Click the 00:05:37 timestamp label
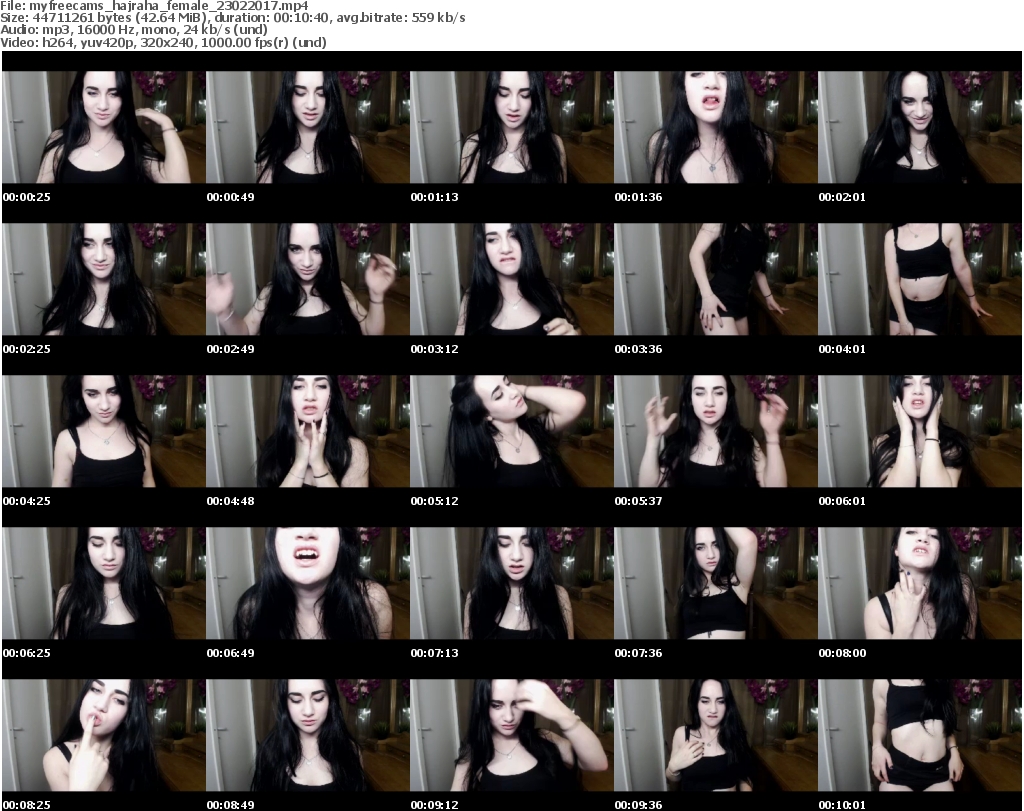The width and height of the screenshot is (1024, 811). [x=638, y=501]
